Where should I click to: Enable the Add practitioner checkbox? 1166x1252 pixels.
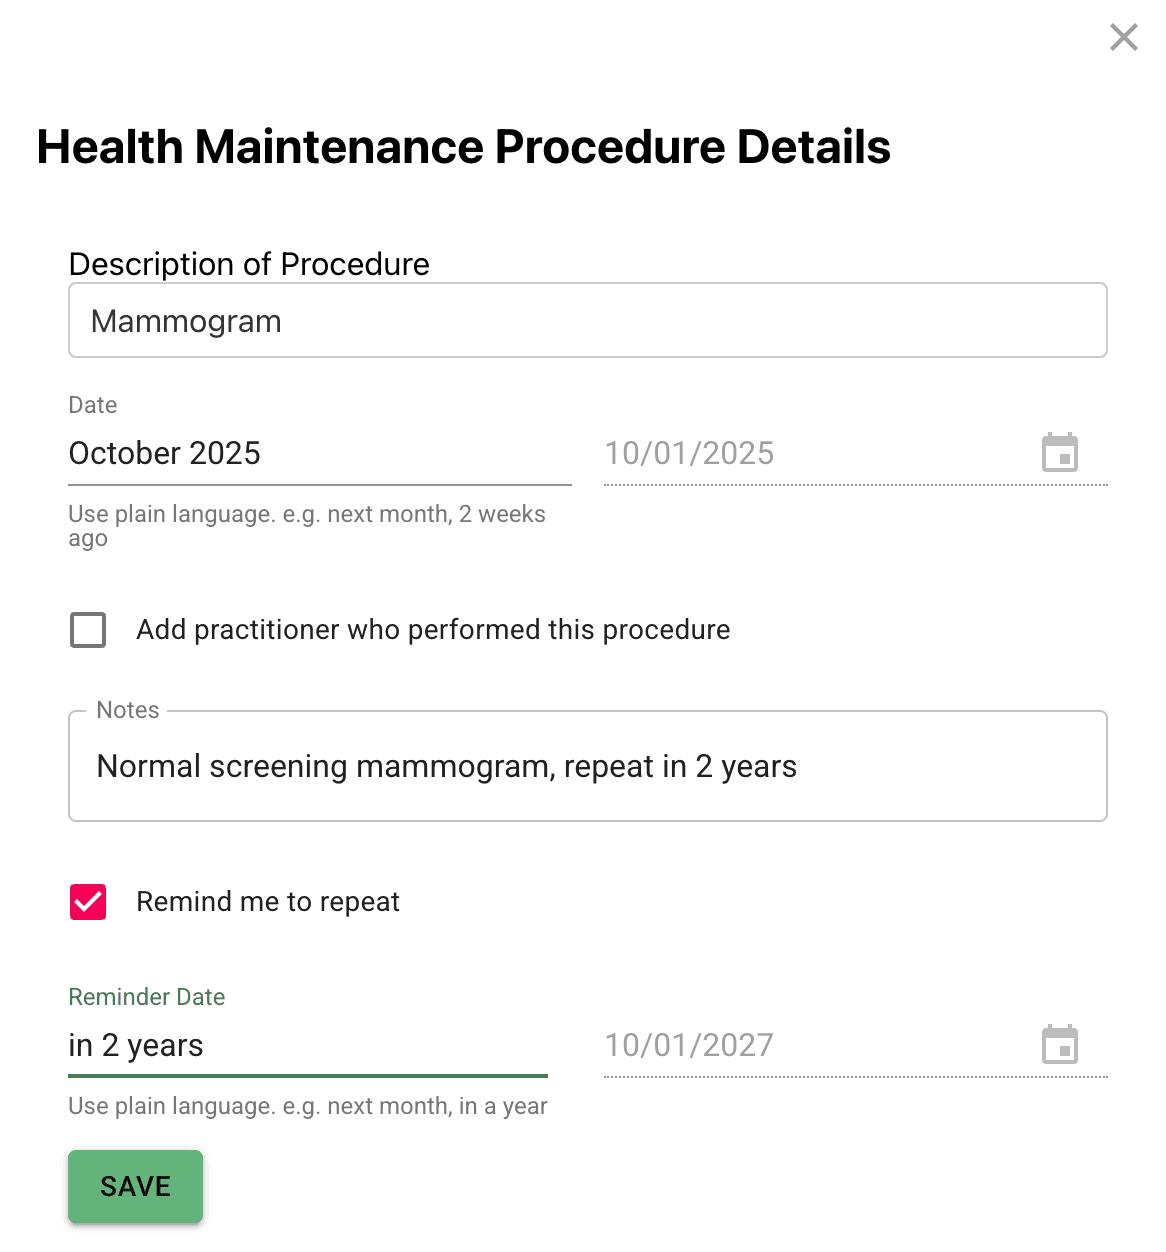coord(88,630)
